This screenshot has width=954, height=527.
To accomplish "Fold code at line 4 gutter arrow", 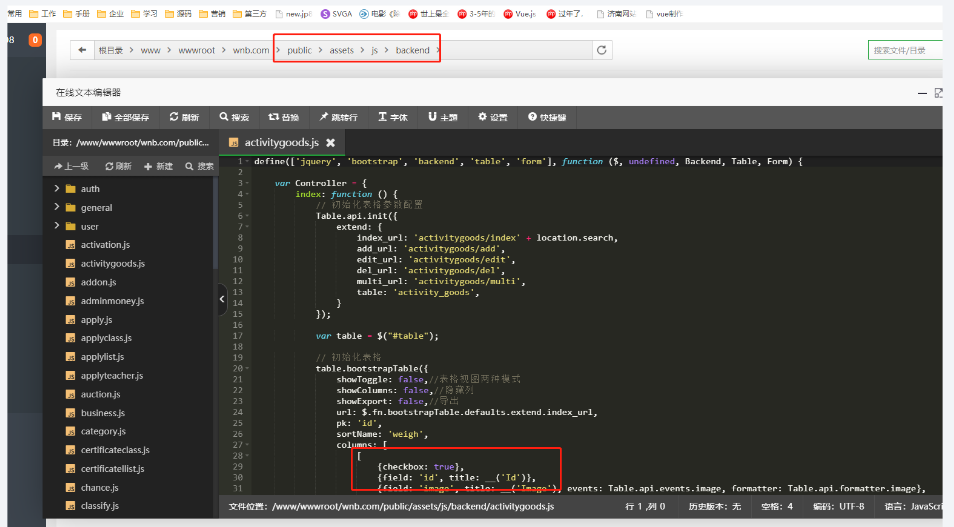I will click(247, 194).
